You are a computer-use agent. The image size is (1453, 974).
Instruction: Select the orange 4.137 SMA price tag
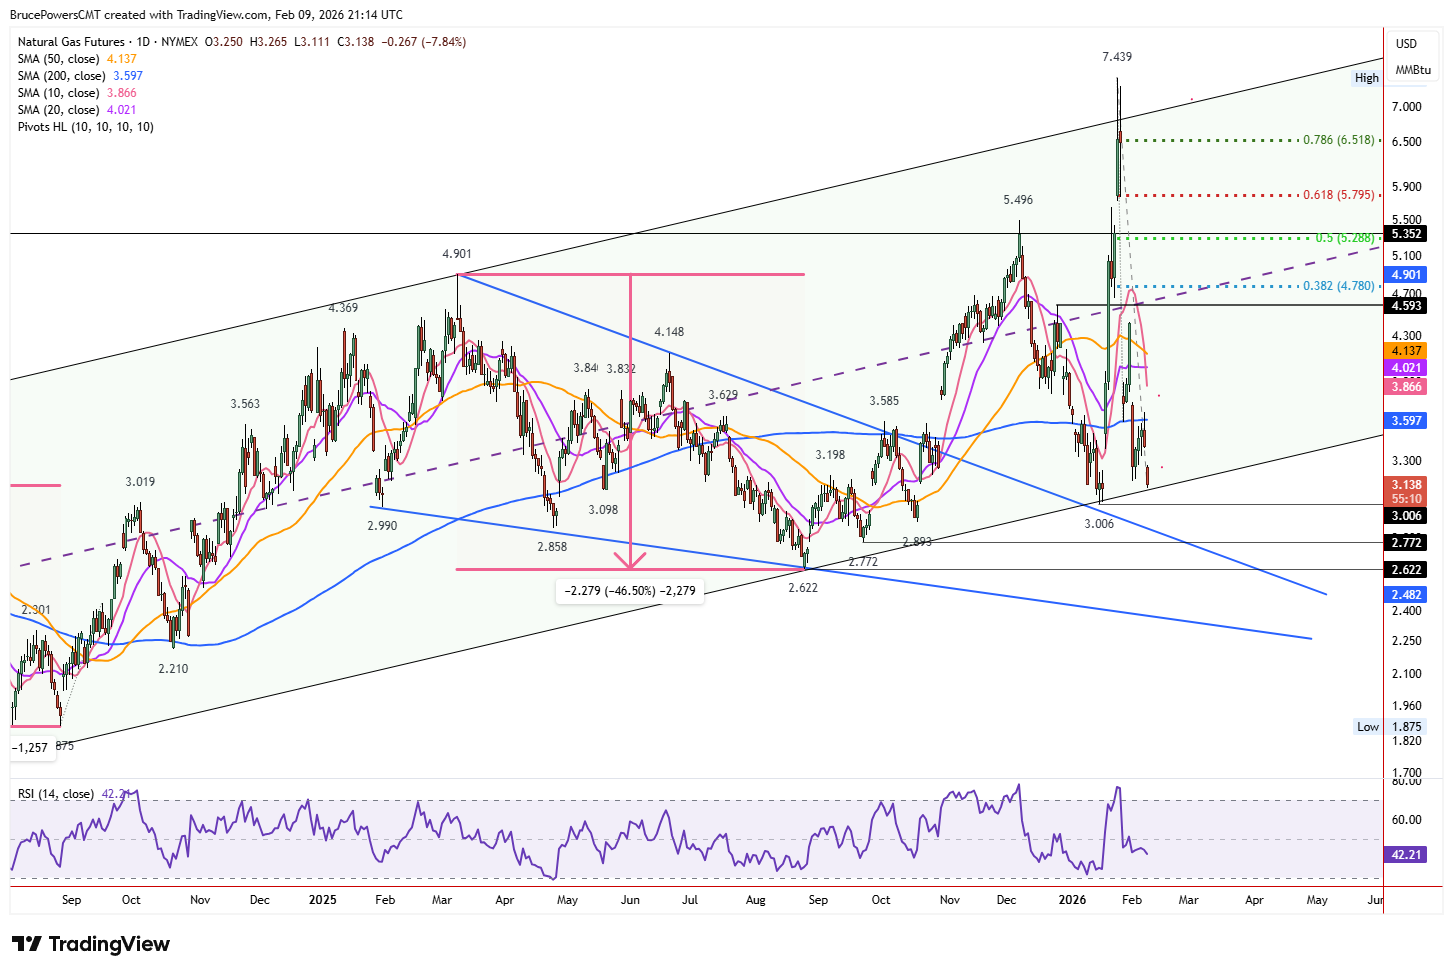pos(1405,351)
